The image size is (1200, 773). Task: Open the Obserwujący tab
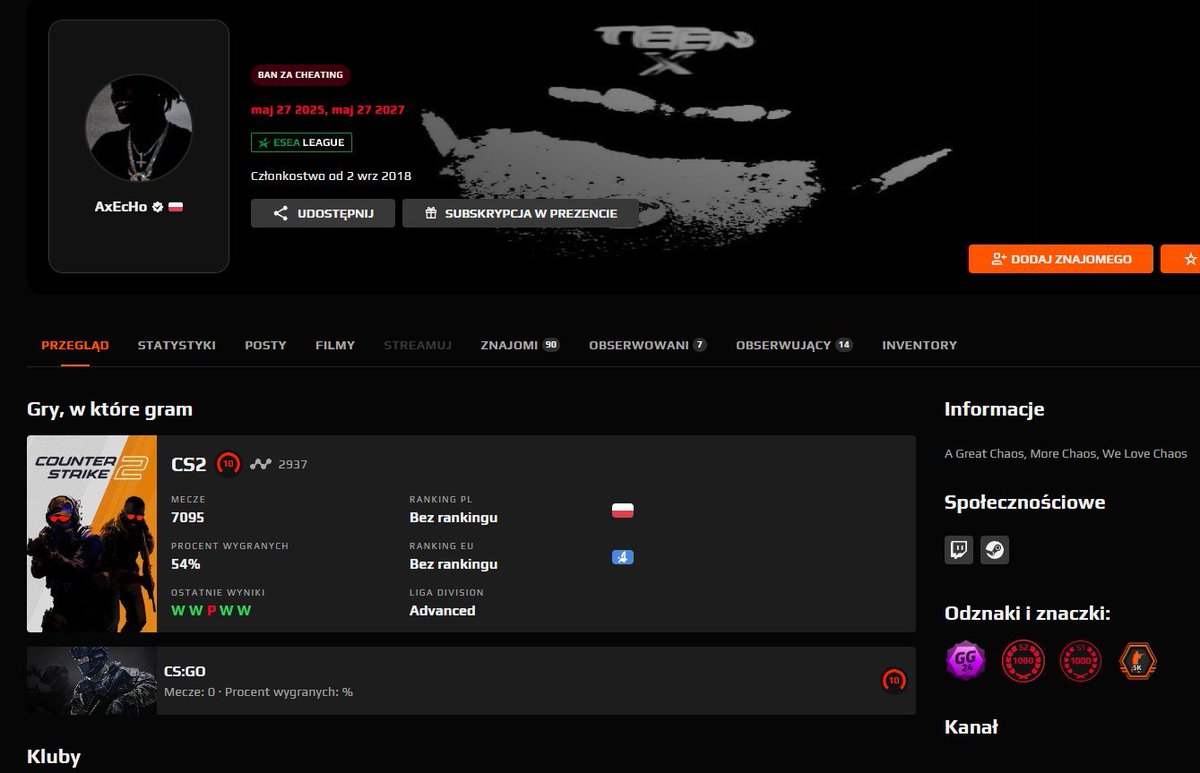click(794, 345)
